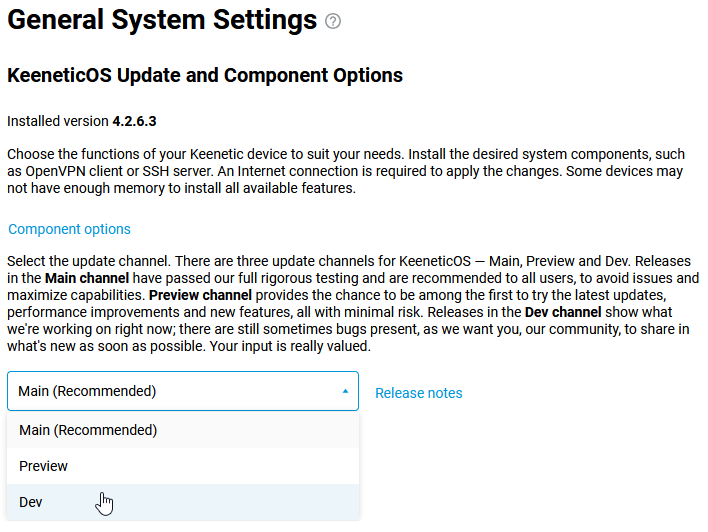Open the Component options link
Image resolution: width=708 pixels, height=532 pixels.
coord(69,229)
